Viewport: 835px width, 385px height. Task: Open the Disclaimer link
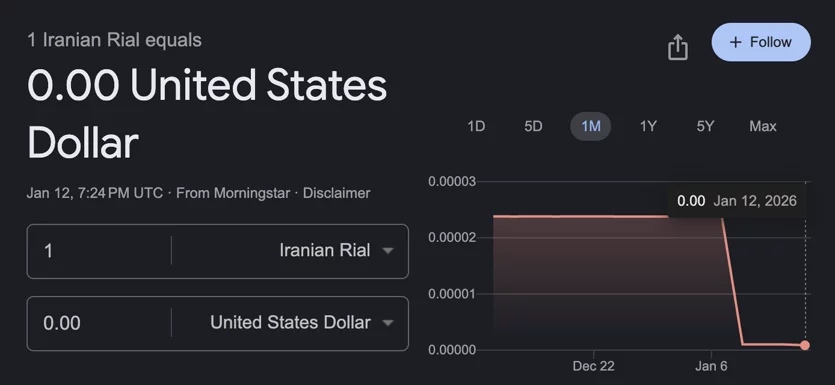click(337, 193)
